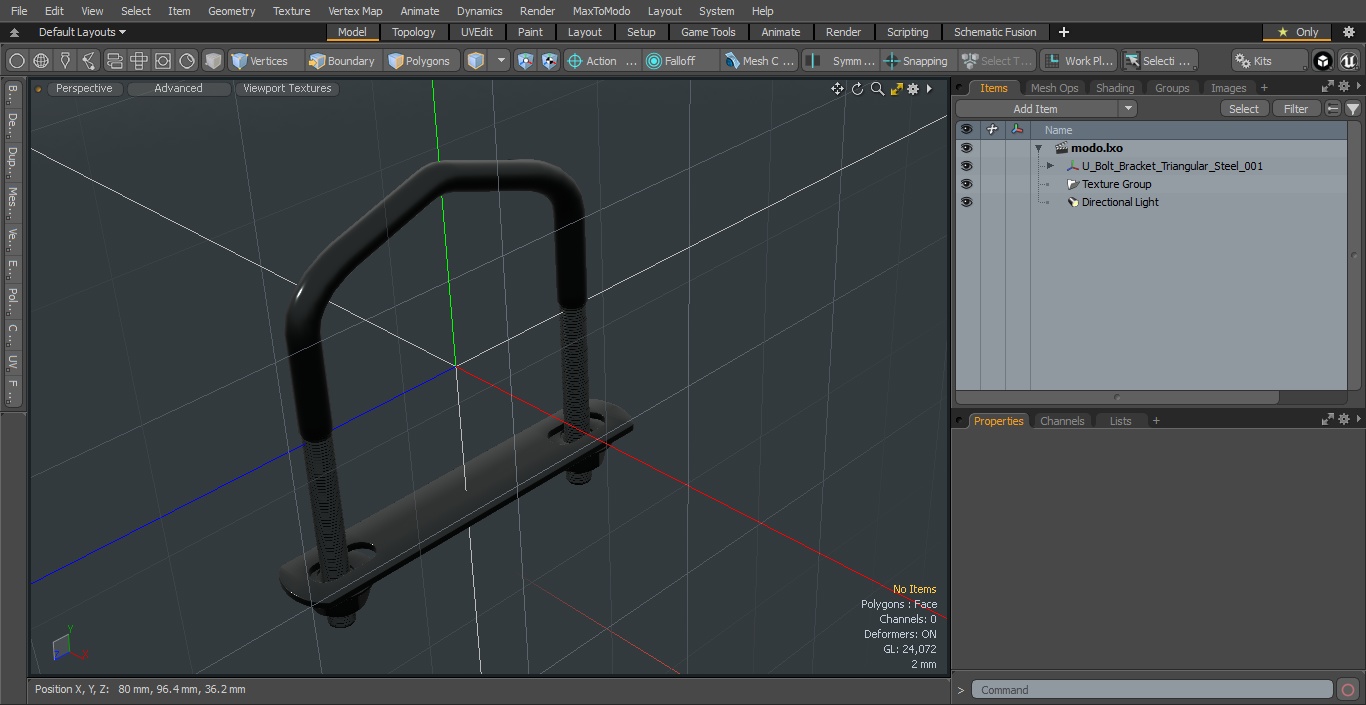Open the Shading tab
The height and width of the screenshot is (705, 1366).
pyautogui.click(x=1115, y=88)
